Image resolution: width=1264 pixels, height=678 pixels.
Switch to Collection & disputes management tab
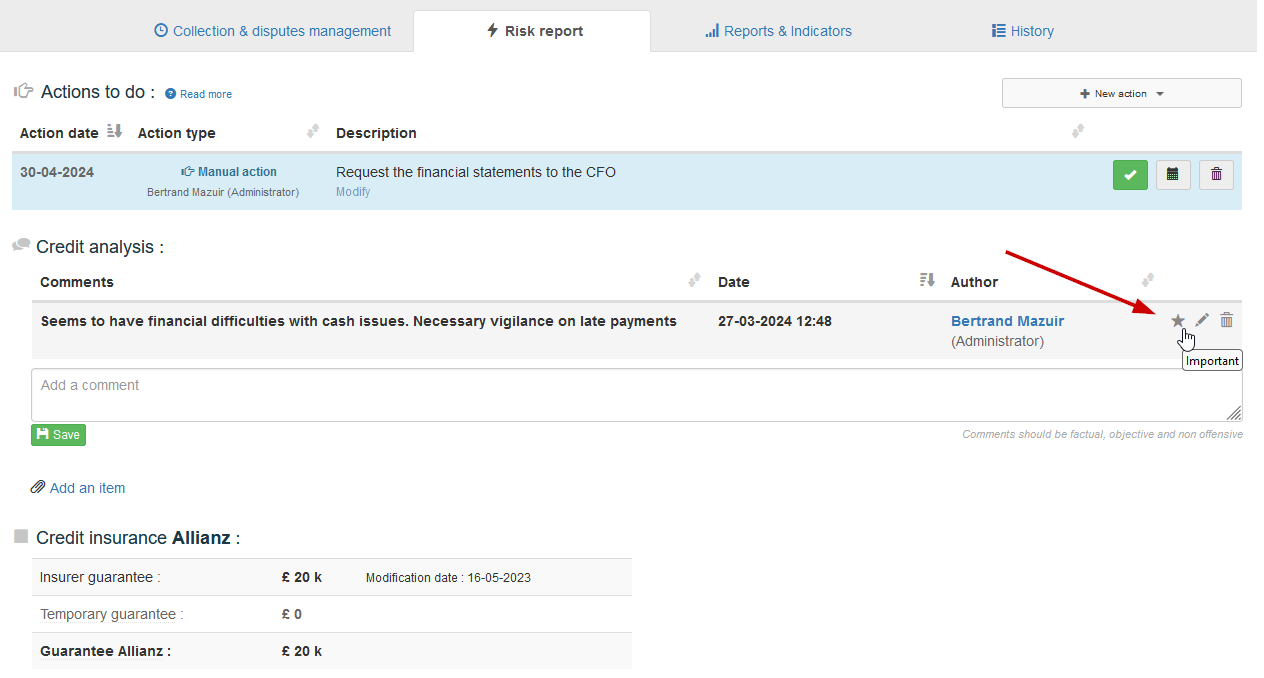click(272, 31)
